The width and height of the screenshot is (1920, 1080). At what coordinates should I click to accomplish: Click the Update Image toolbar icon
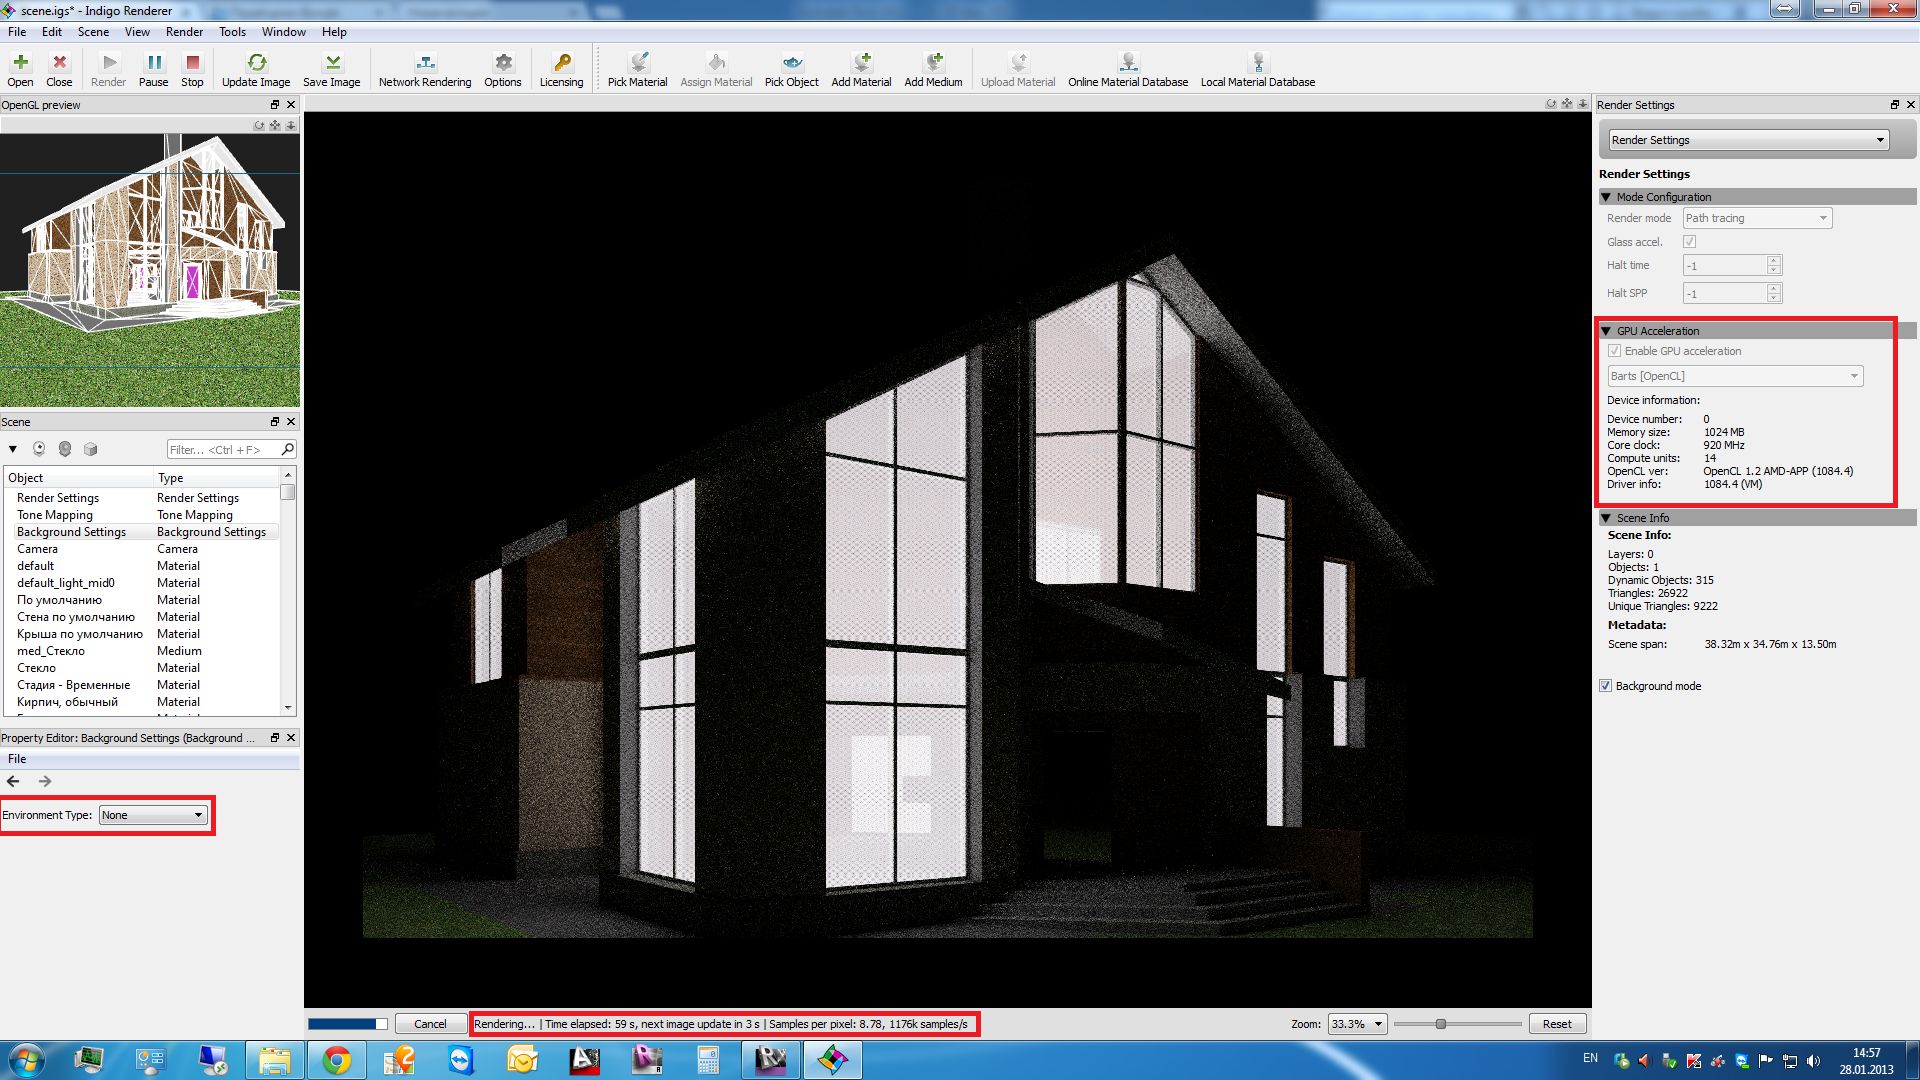256,63
